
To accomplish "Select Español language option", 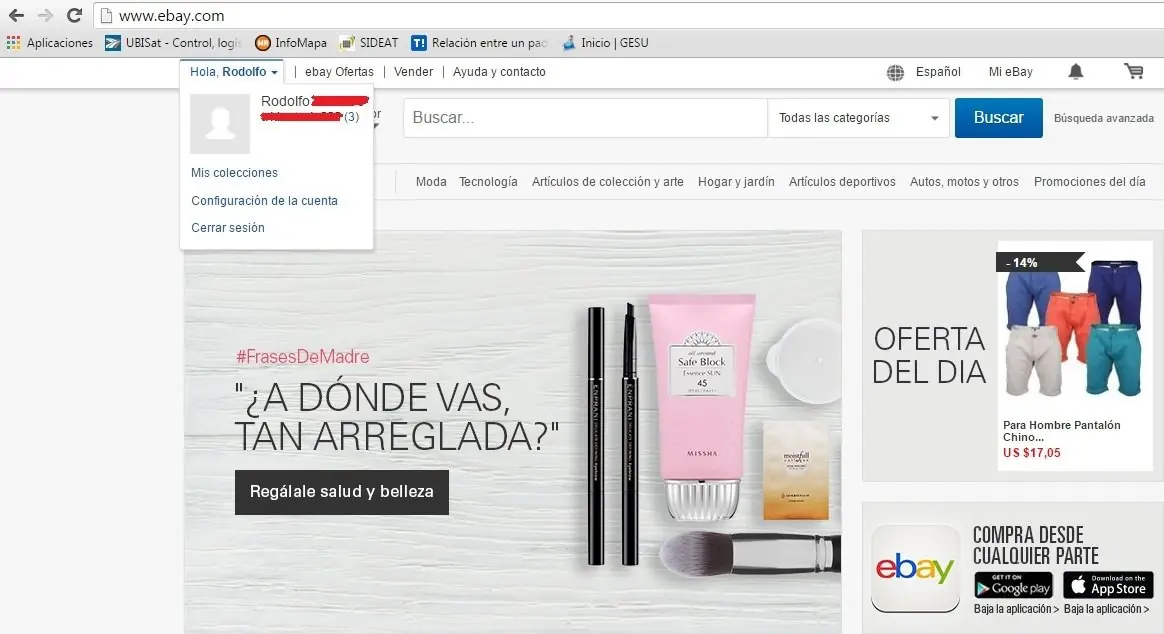I will coord(938,72).
